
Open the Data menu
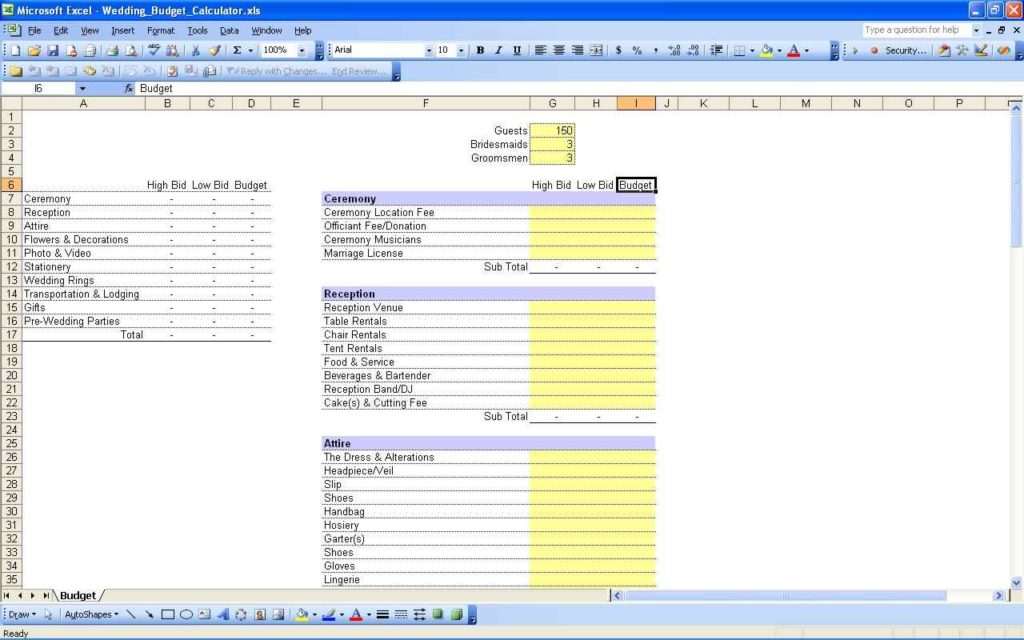click(x=229, y=29)
